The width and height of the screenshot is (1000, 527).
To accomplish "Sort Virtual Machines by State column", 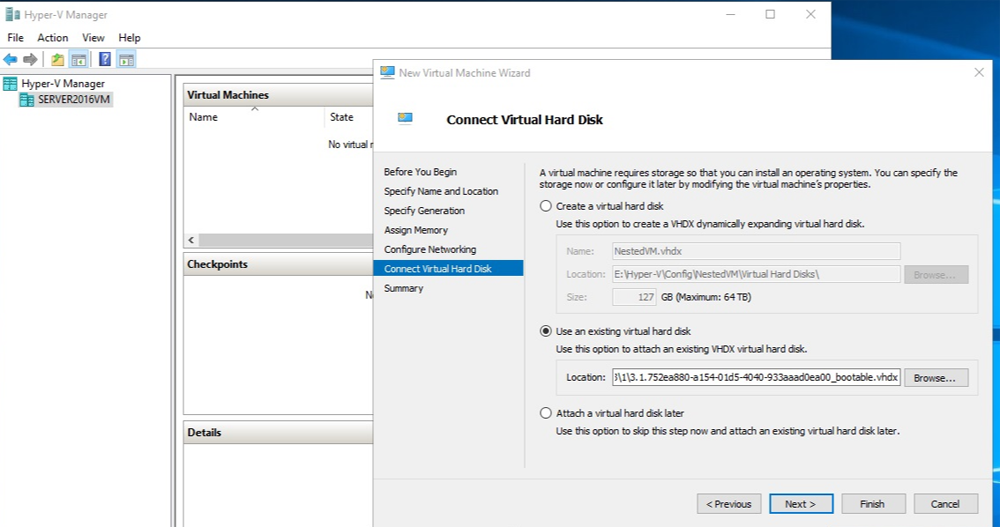I will [349, 117].
